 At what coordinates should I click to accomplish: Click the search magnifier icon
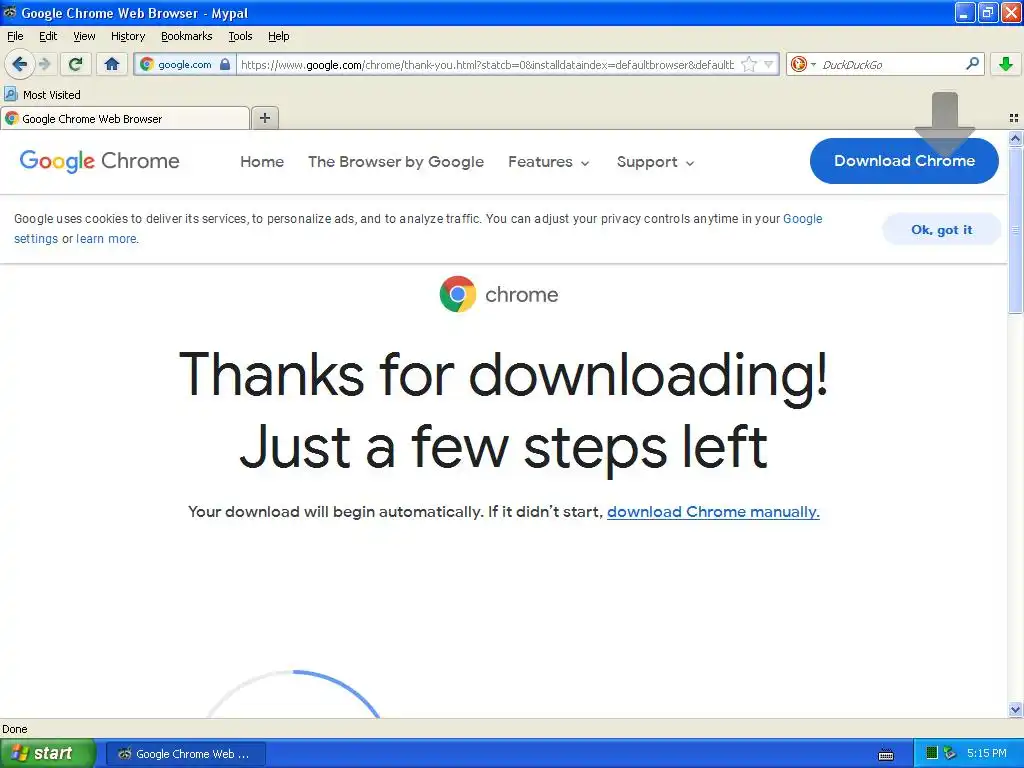(x=972, y=63)
